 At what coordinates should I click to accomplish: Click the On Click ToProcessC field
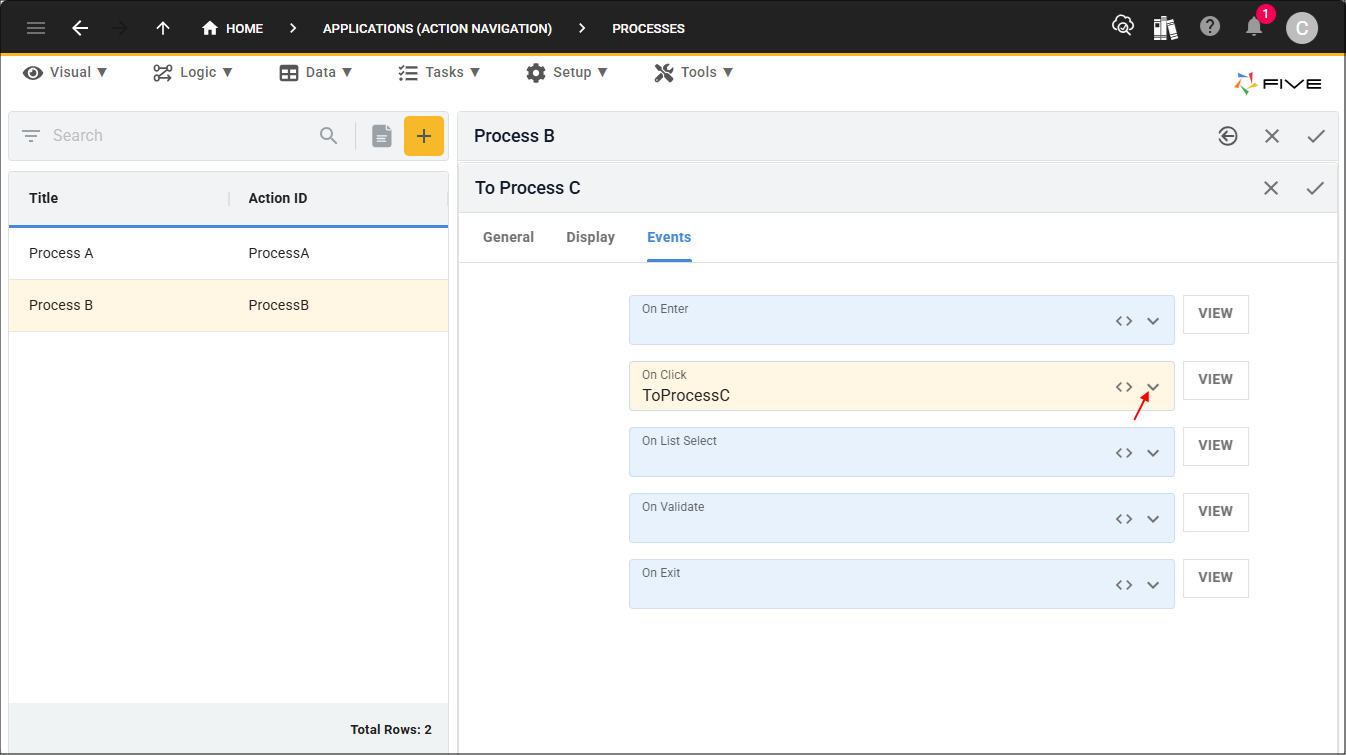pos(901,386)
